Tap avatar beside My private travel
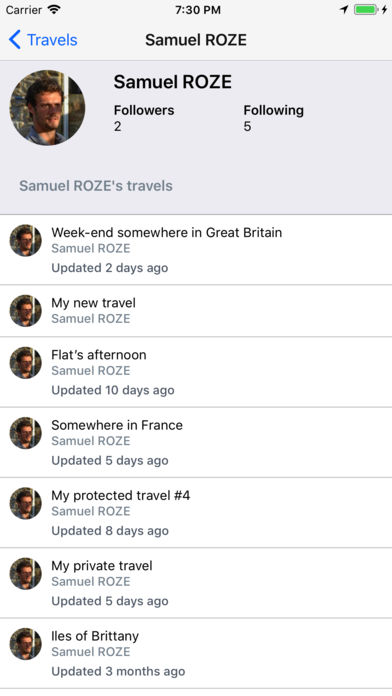Image resolution: width=392 pixels, height=696 pixels. pos(26,573)
